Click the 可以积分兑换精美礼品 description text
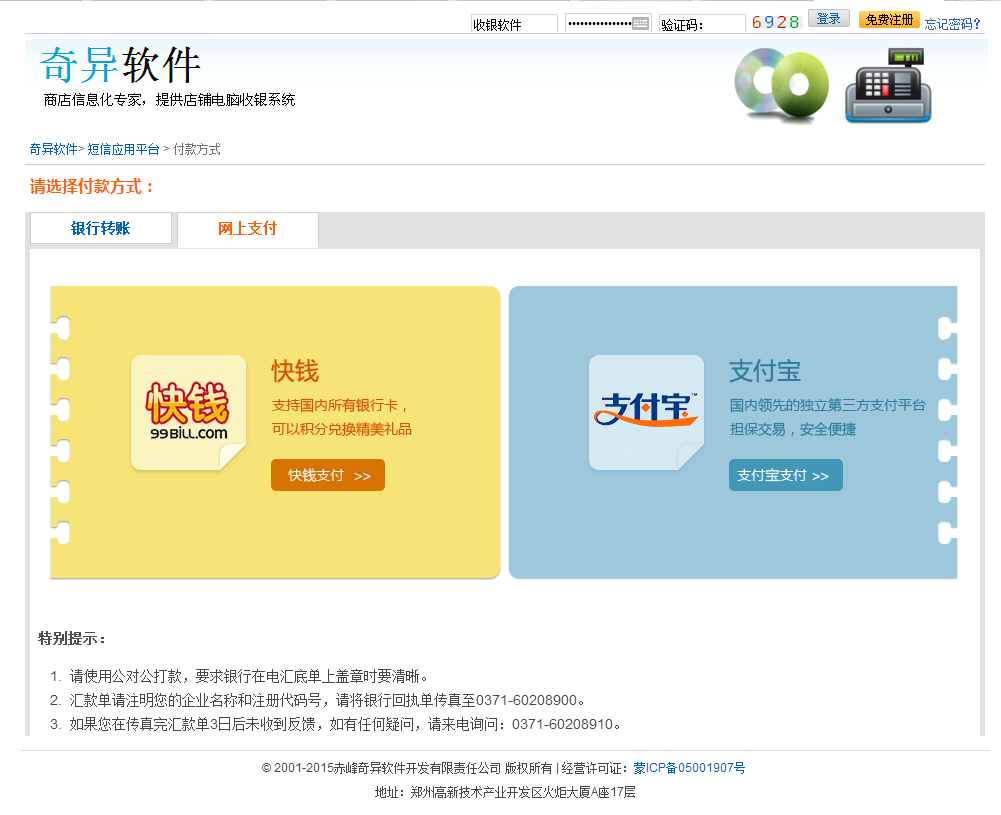1001x815 pixels. tap(342, 429)
